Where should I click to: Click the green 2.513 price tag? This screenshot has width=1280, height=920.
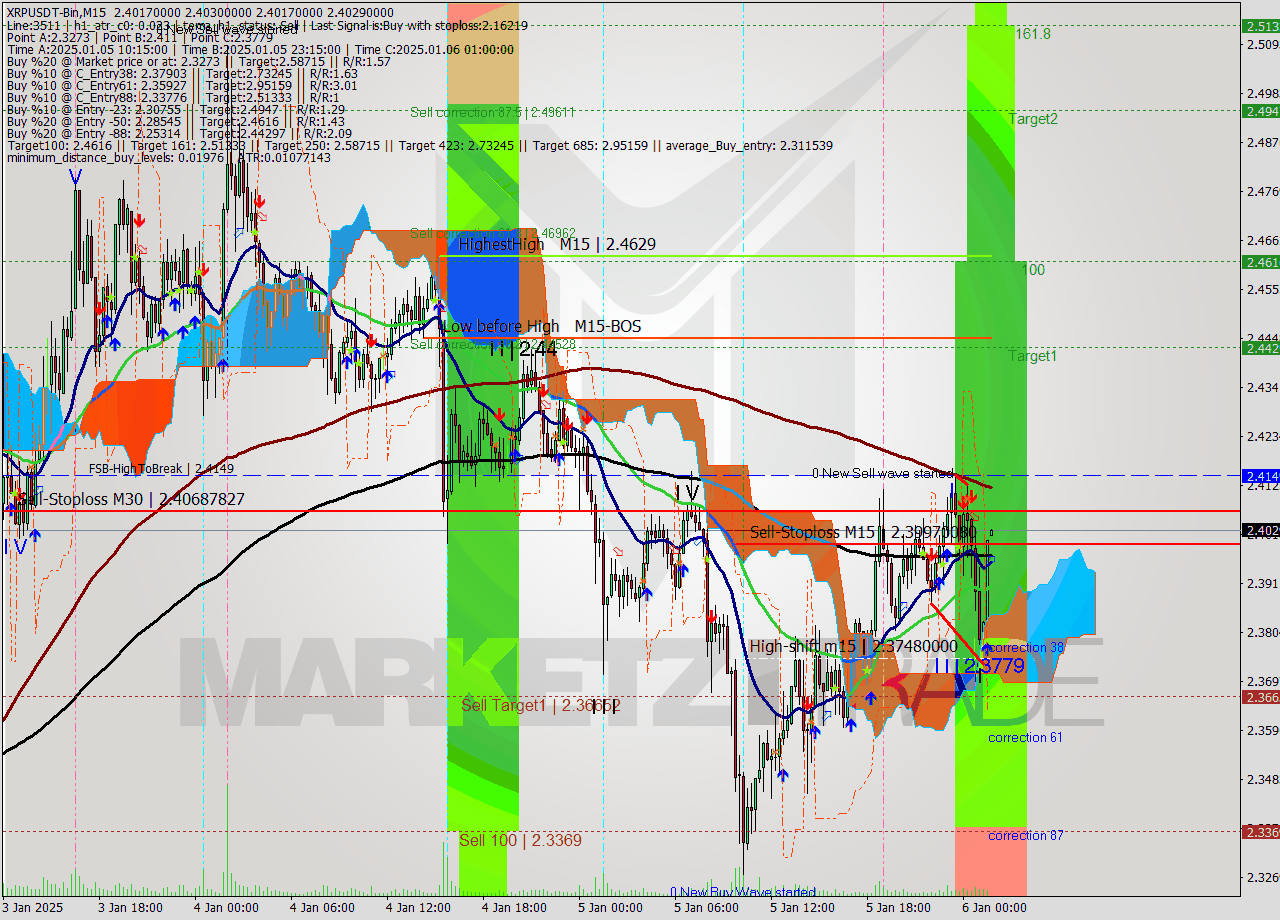click(x=1260, y=27)
